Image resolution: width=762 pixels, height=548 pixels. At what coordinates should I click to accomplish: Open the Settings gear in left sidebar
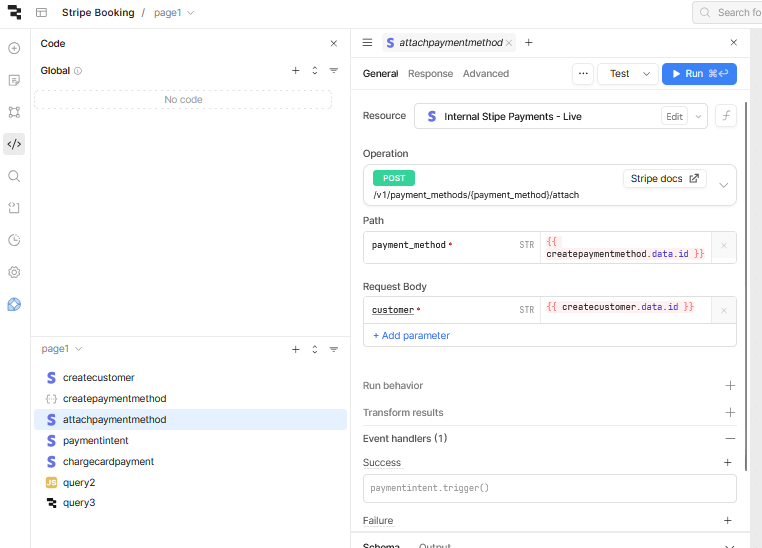click(x=14, y=272)
